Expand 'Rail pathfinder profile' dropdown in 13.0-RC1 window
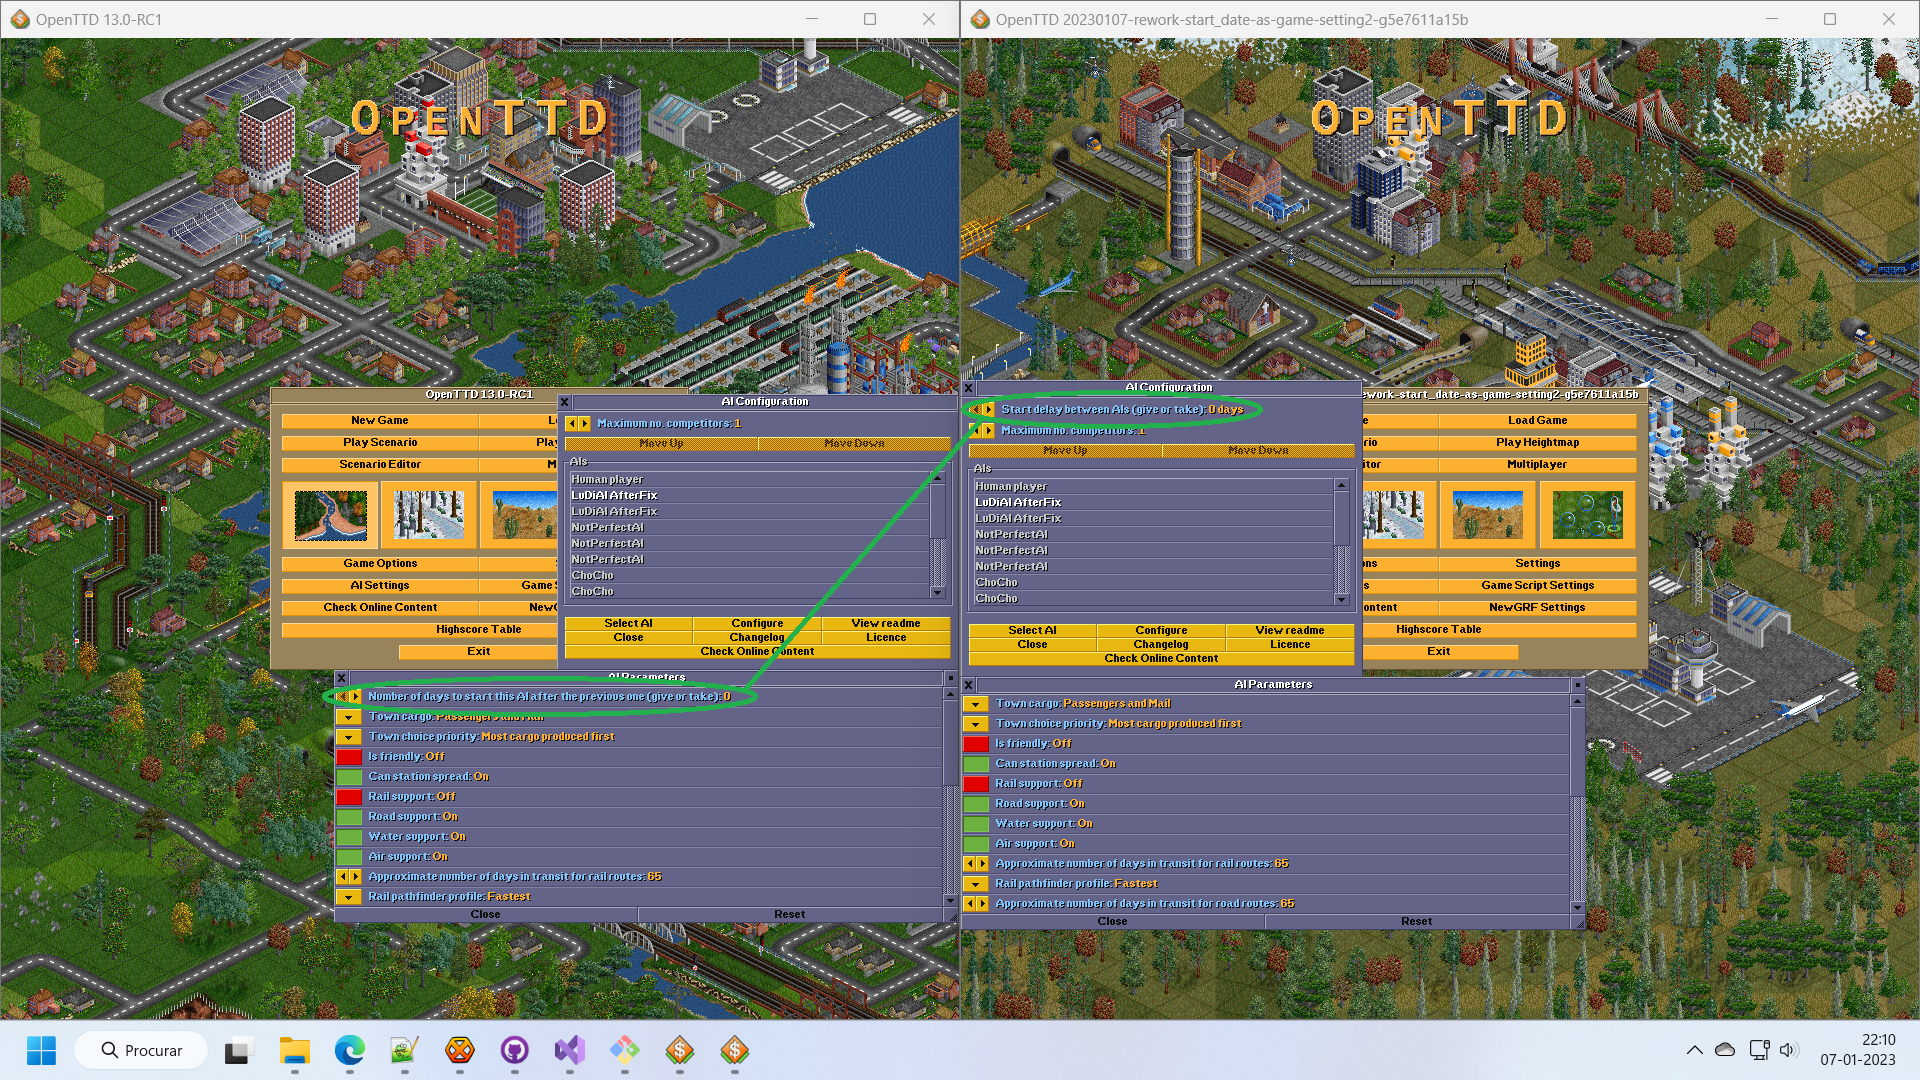The width and height of the screenshot is (1920, 1080). (x=349, y=897)
